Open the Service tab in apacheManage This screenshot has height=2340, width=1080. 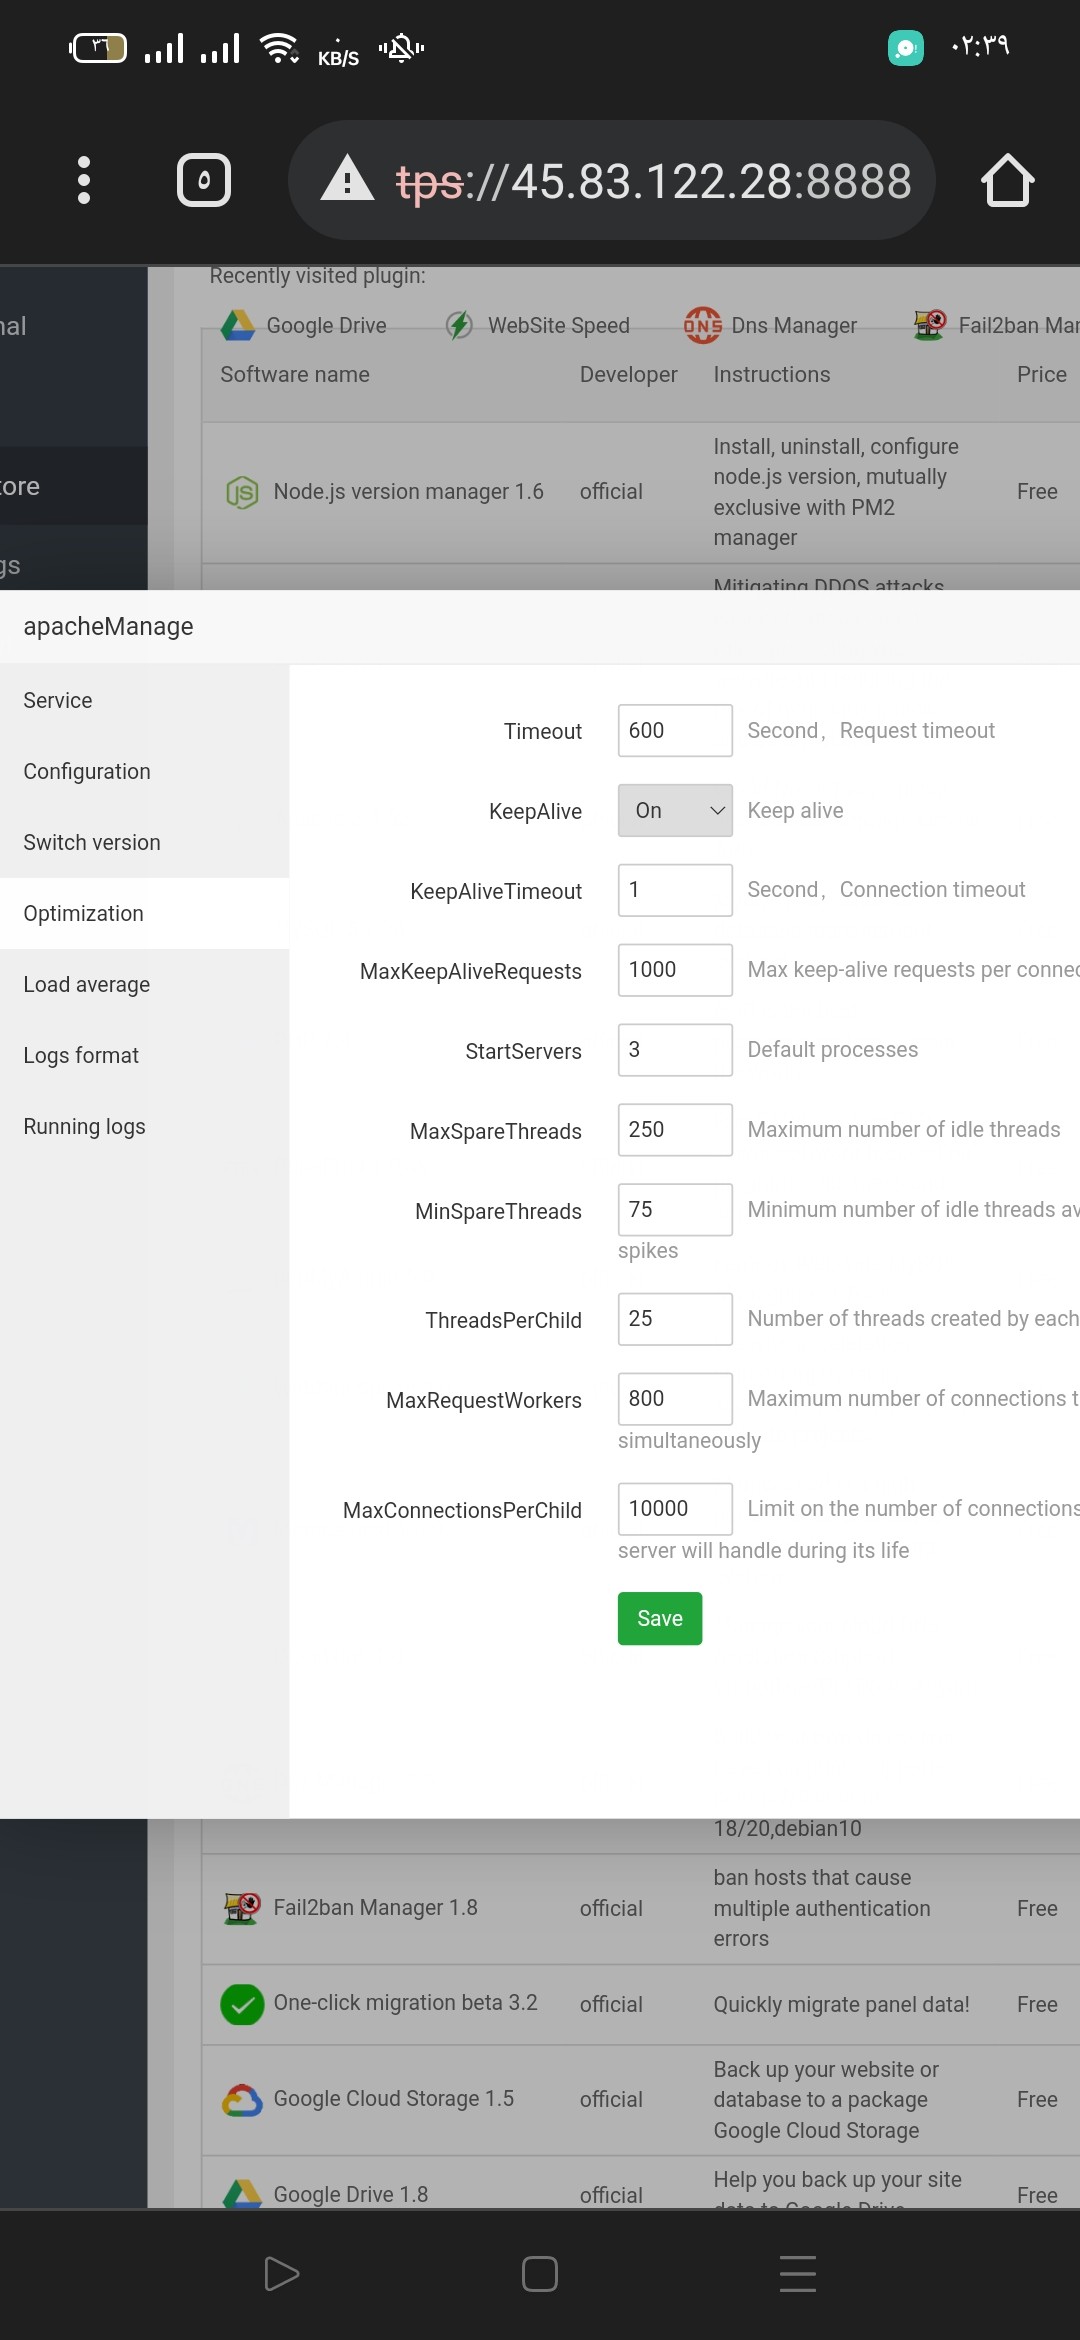point(58,701)
